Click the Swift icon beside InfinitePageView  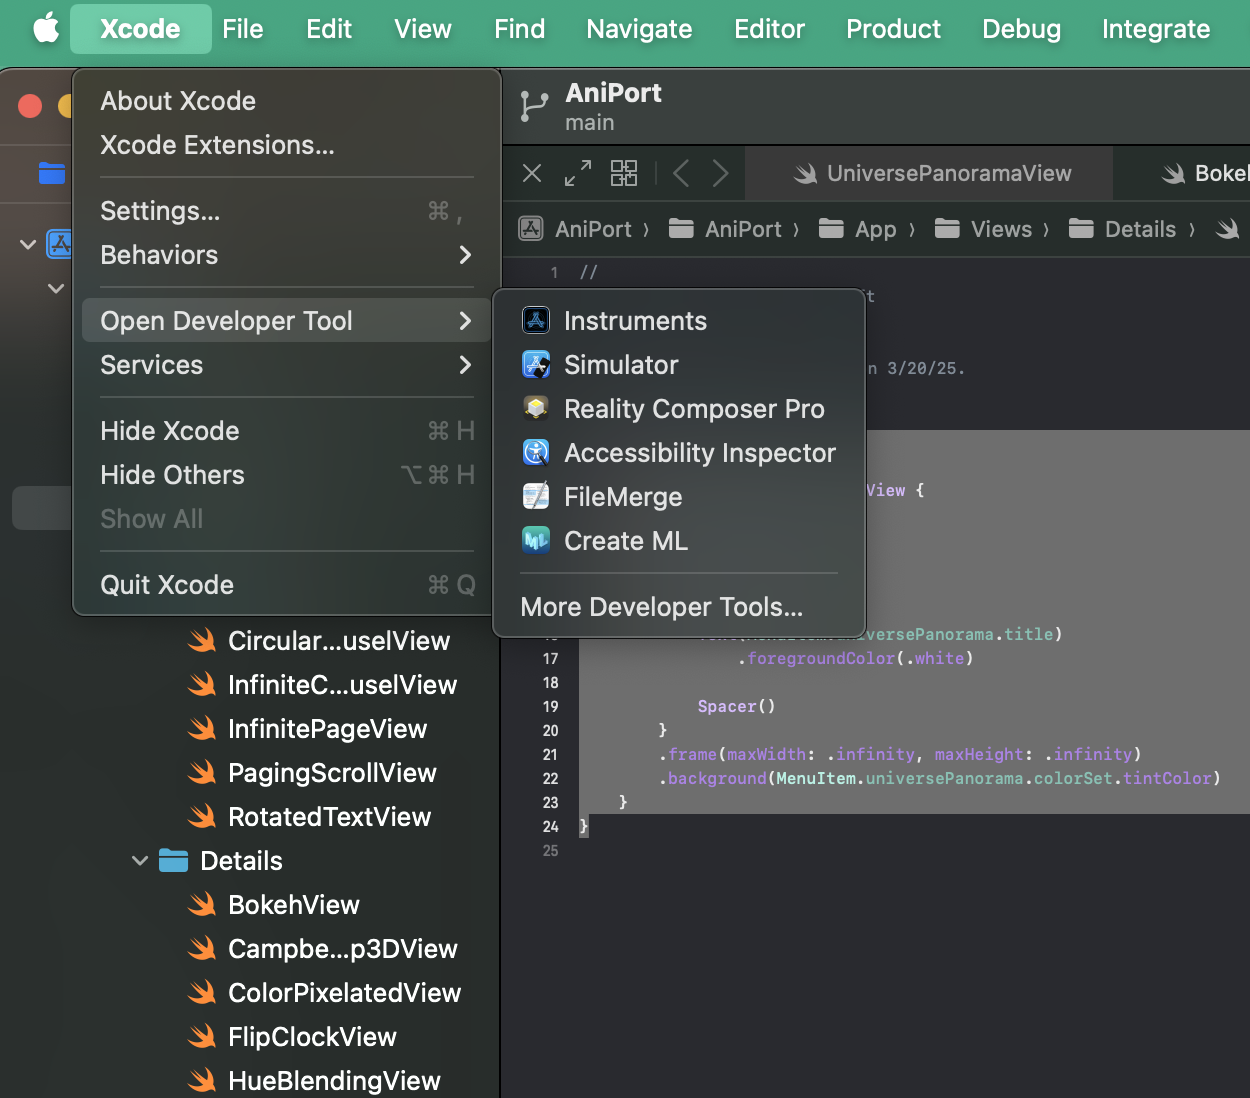(x=202, y=729)
